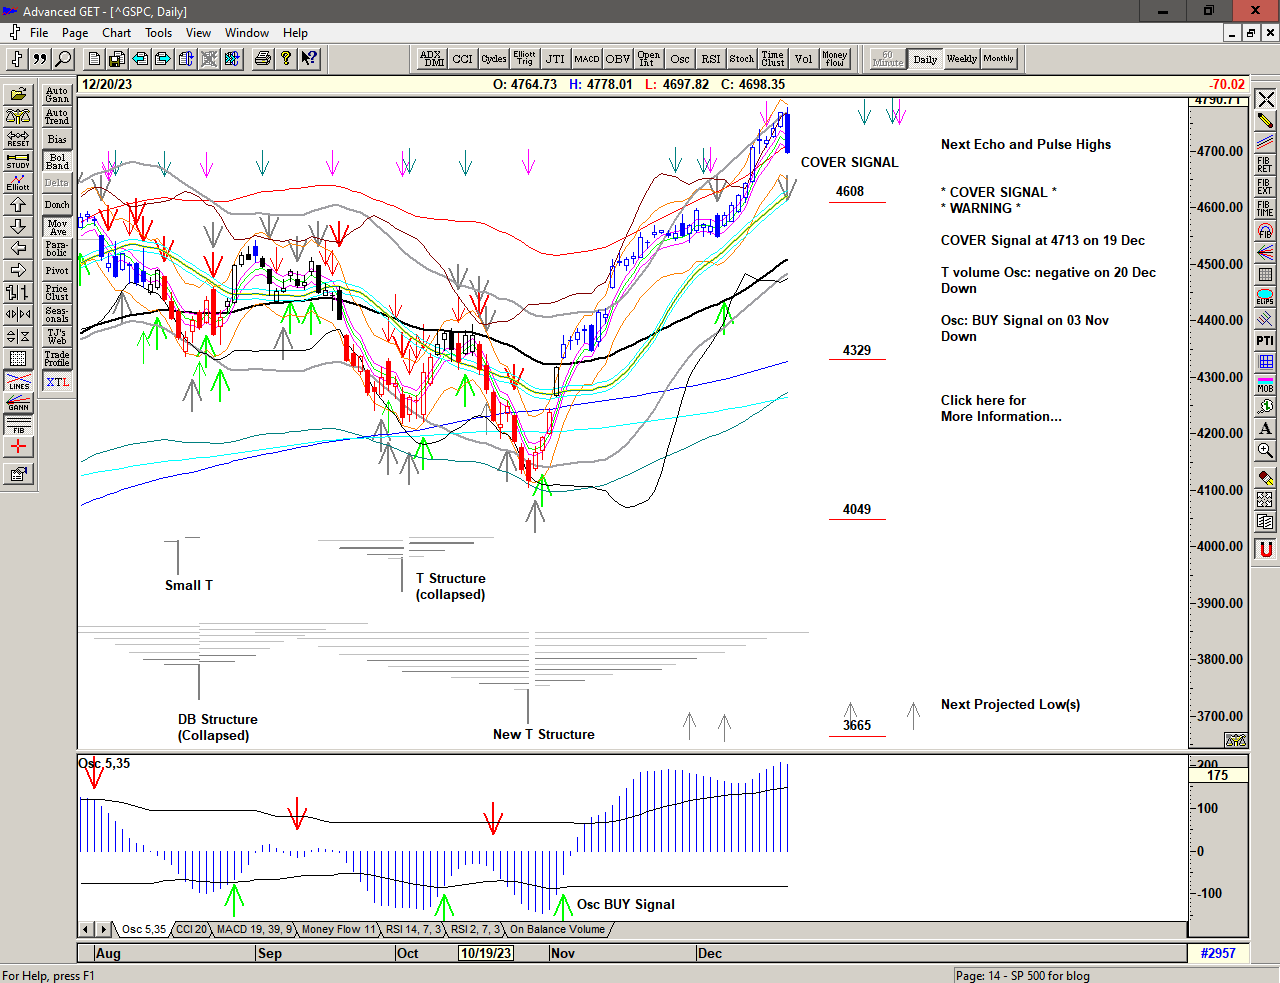
Task: Select the eraser tool on right toolbar
Action: [1265, 478]
